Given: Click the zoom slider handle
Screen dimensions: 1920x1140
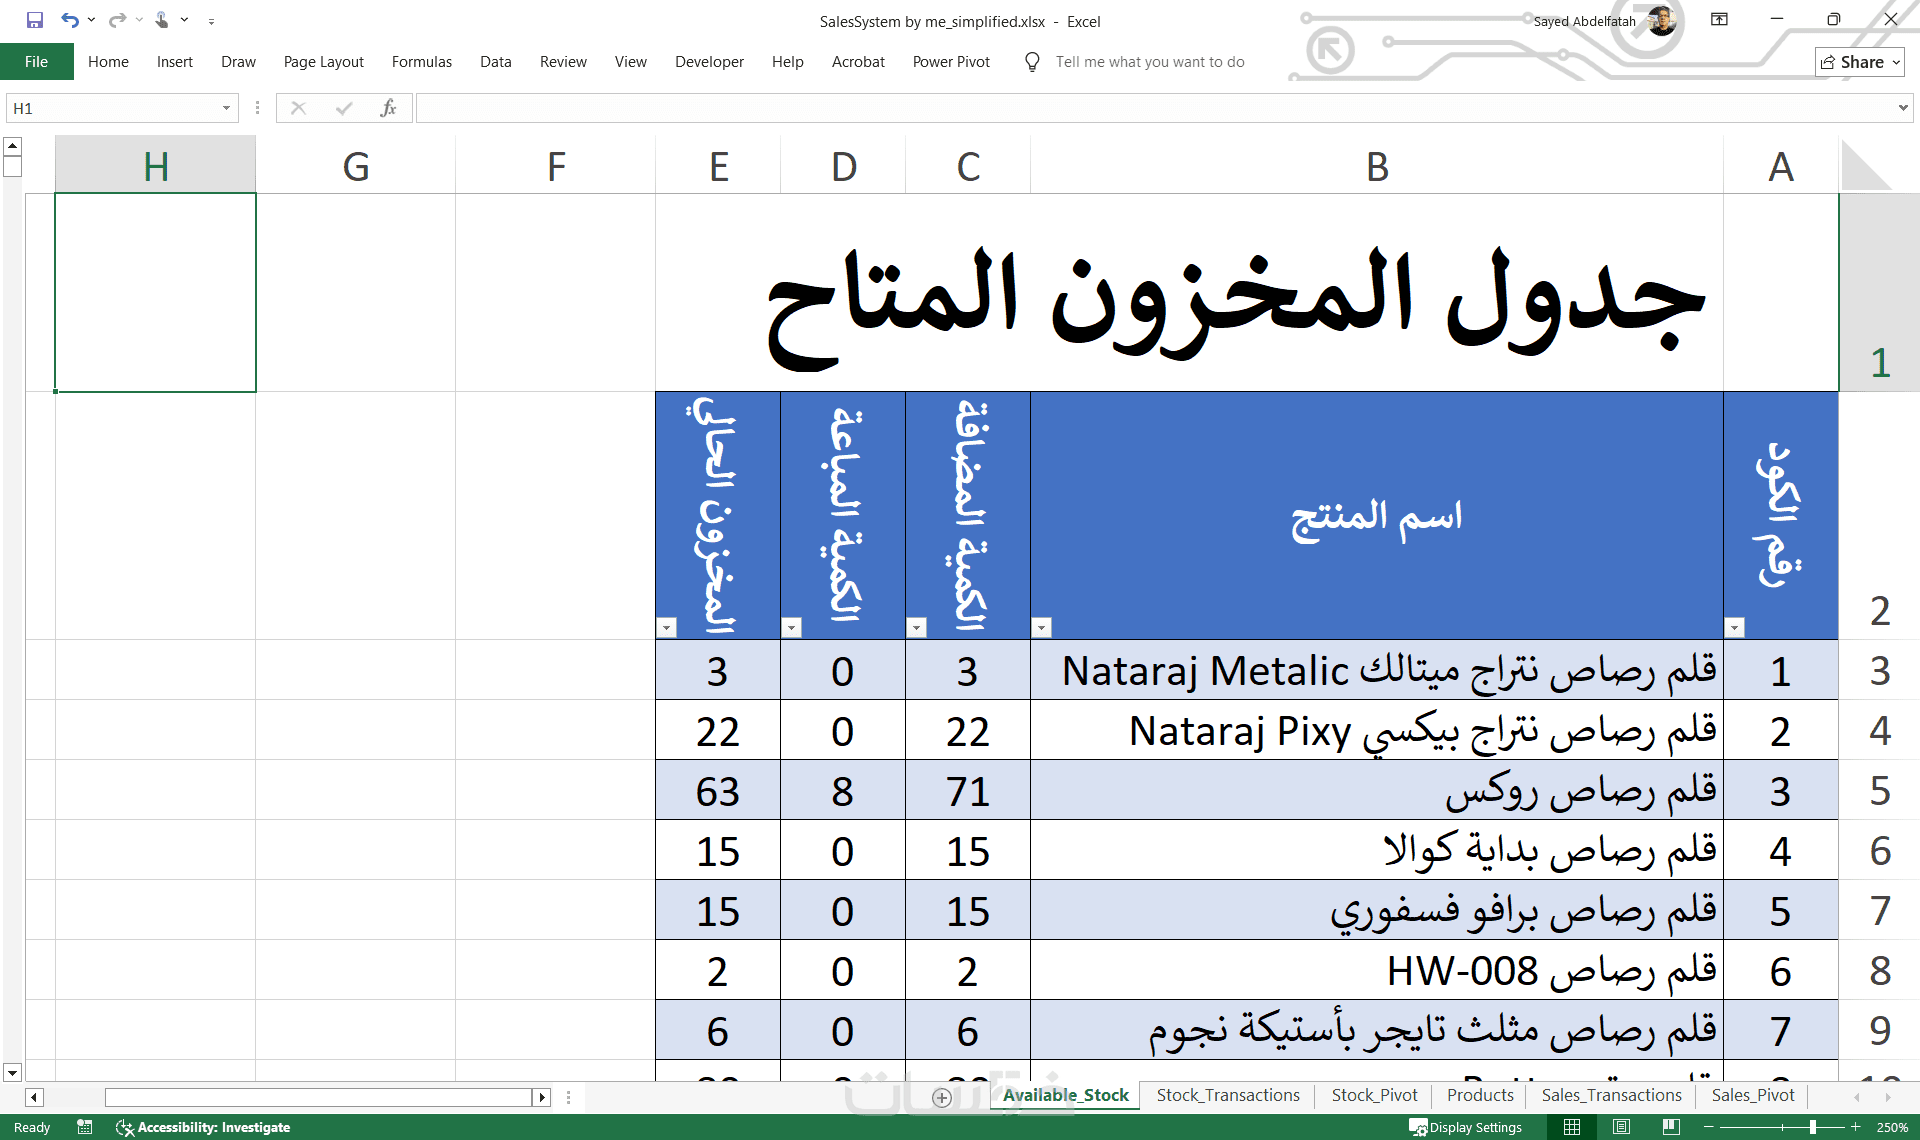Looking at the screenshot, I should [x=1812, y=1127].
